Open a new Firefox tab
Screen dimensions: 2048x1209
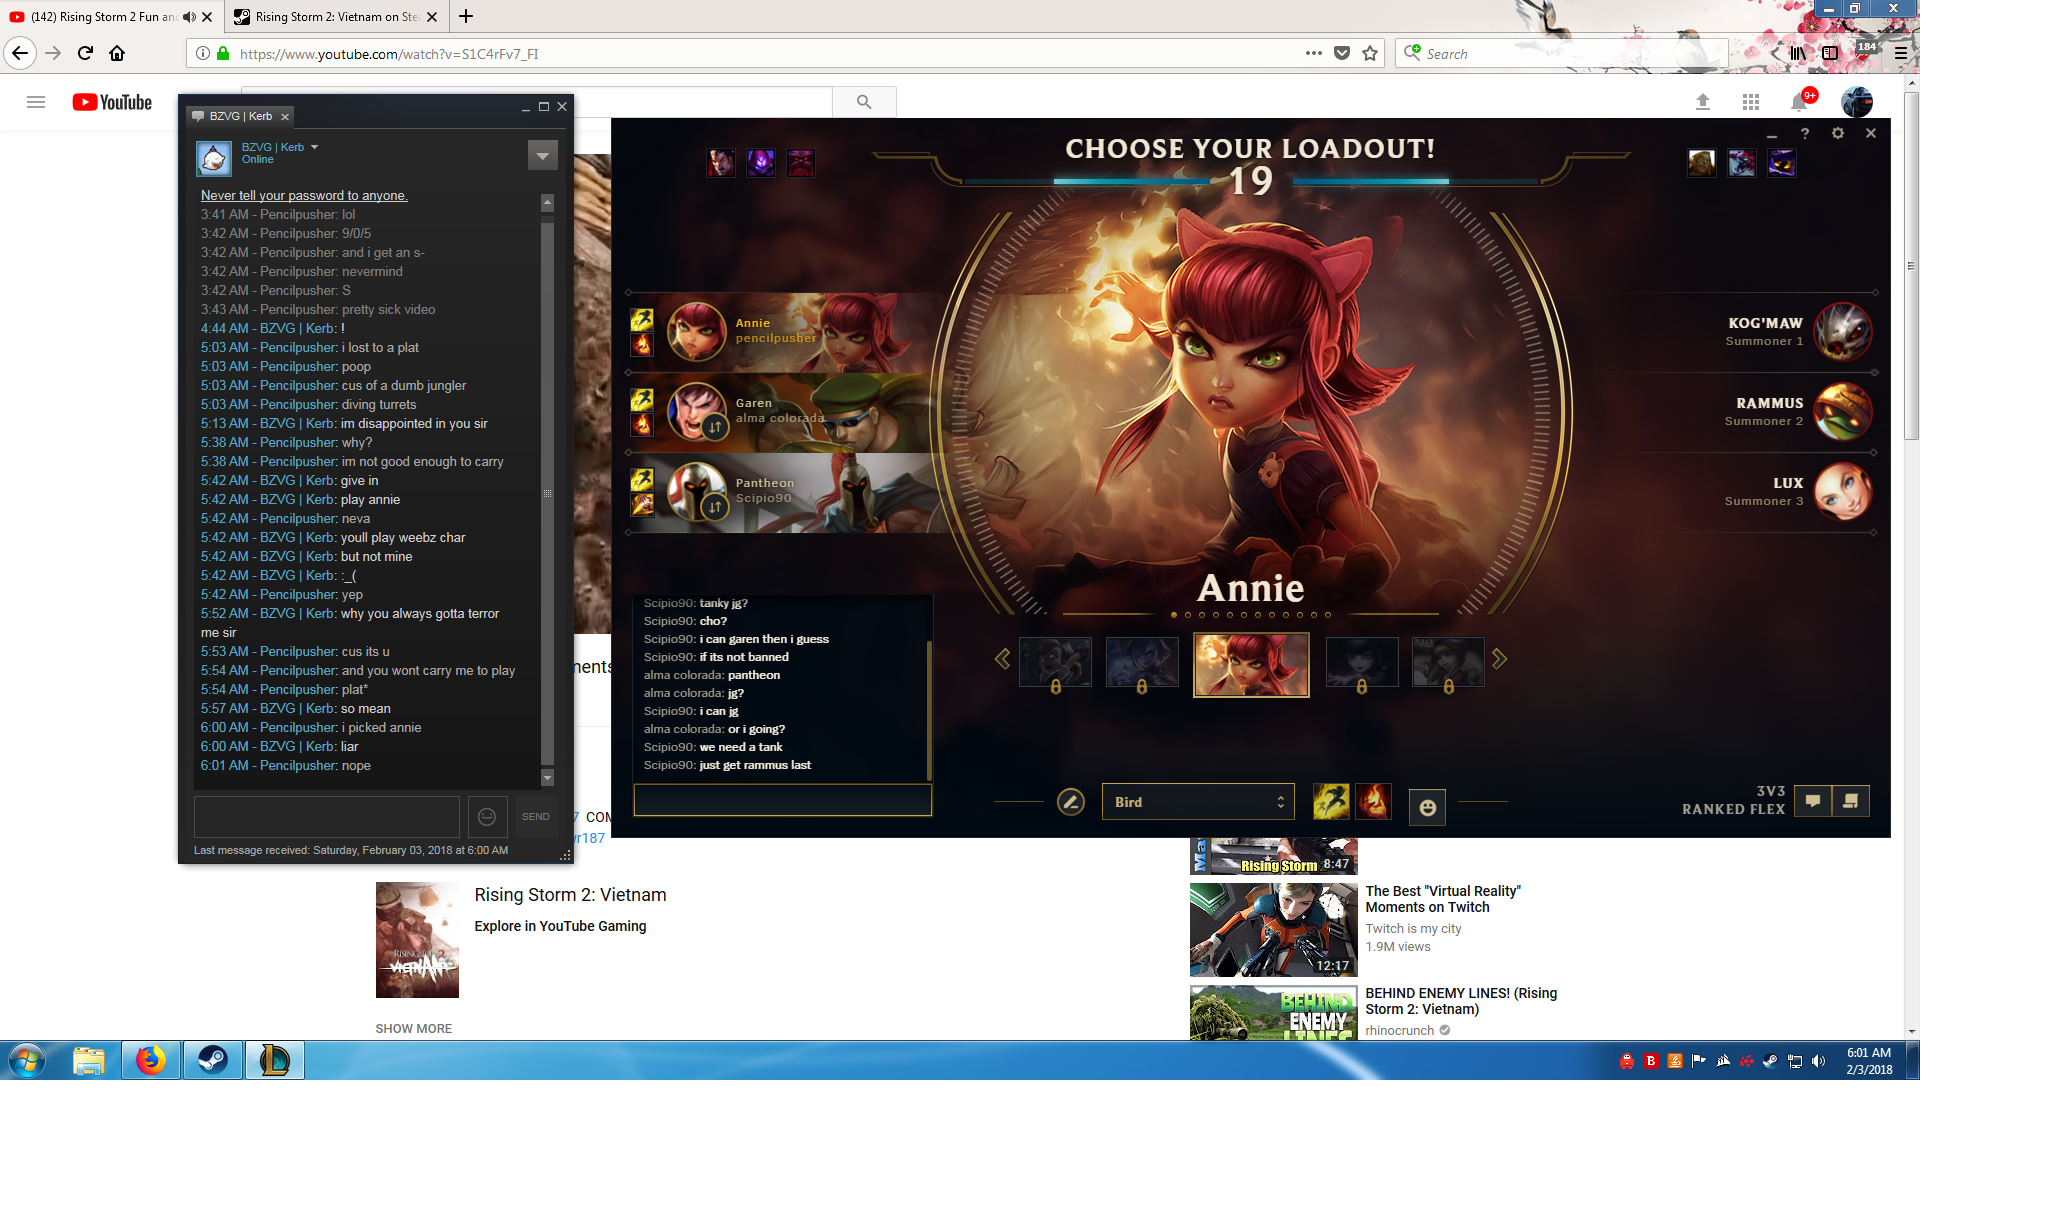point(466,16)
